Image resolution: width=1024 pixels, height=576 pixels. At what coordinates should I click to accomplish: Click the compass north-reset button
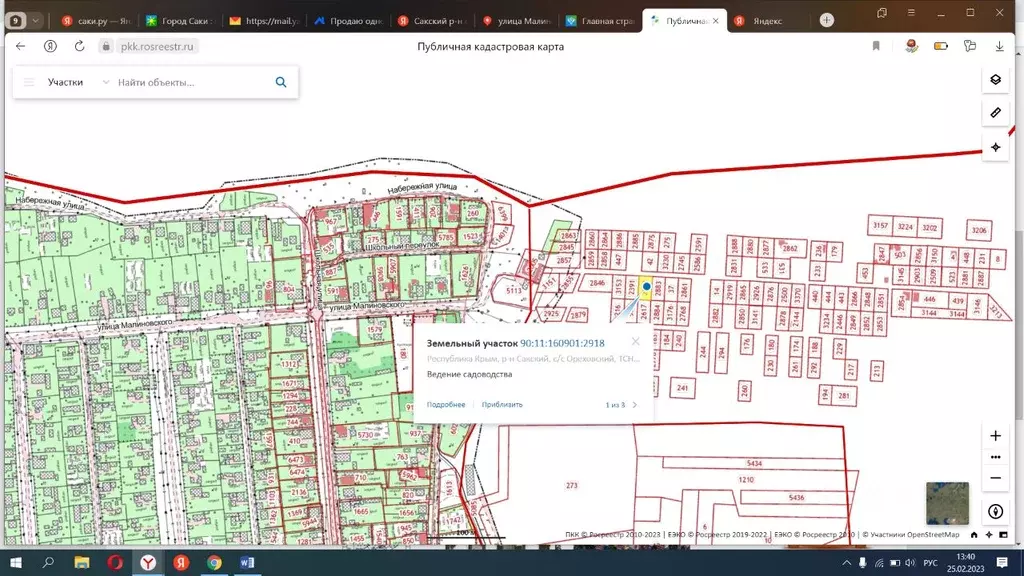click(x=995, y=511)
